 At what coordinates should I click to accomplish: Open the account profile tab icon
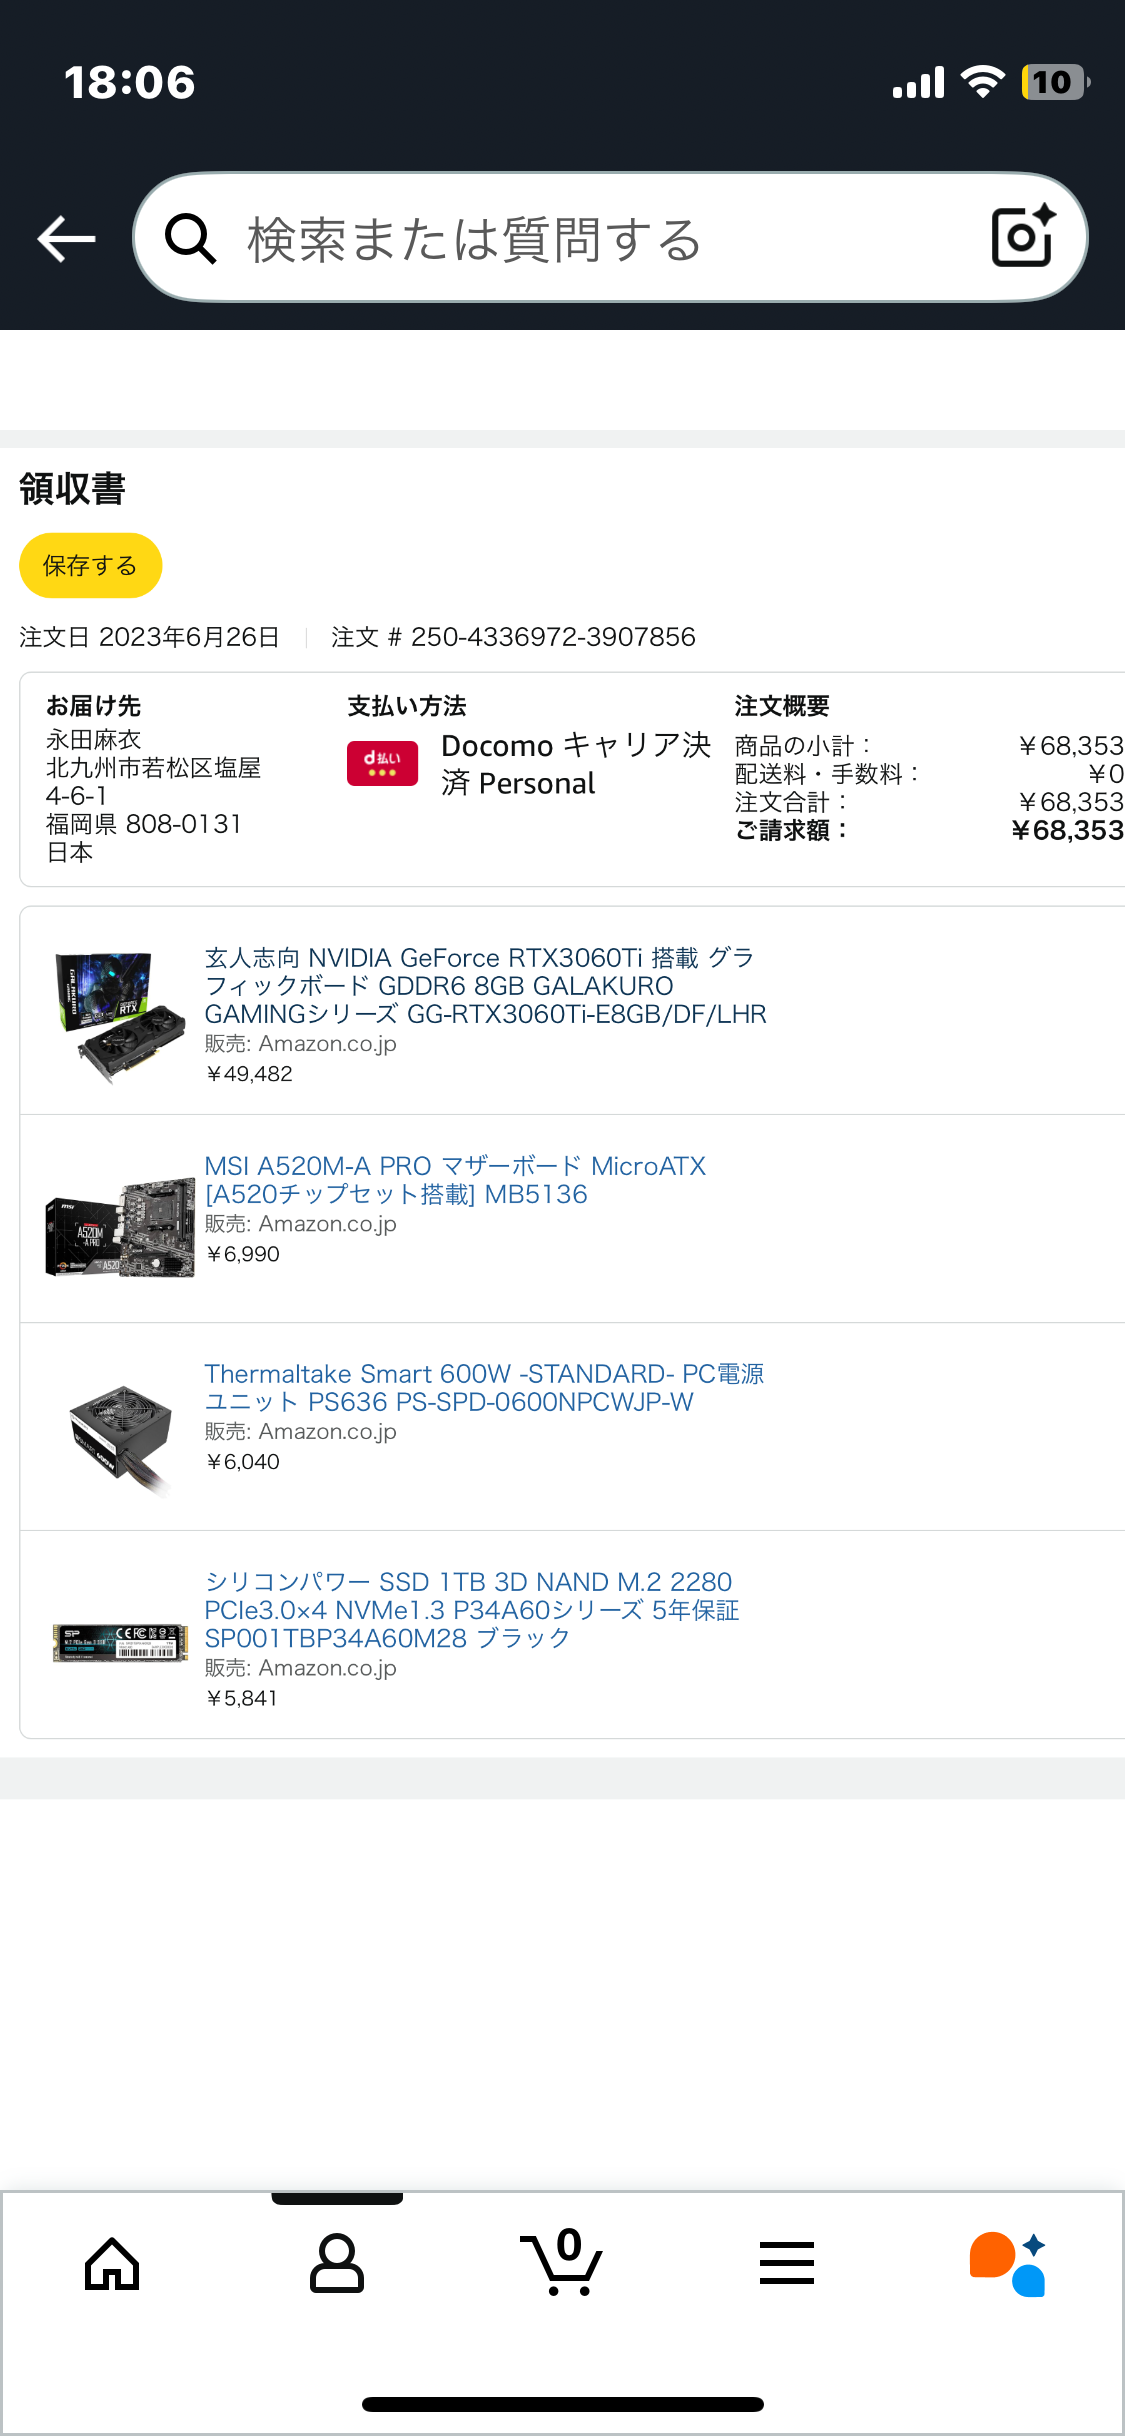(337, 2263)
